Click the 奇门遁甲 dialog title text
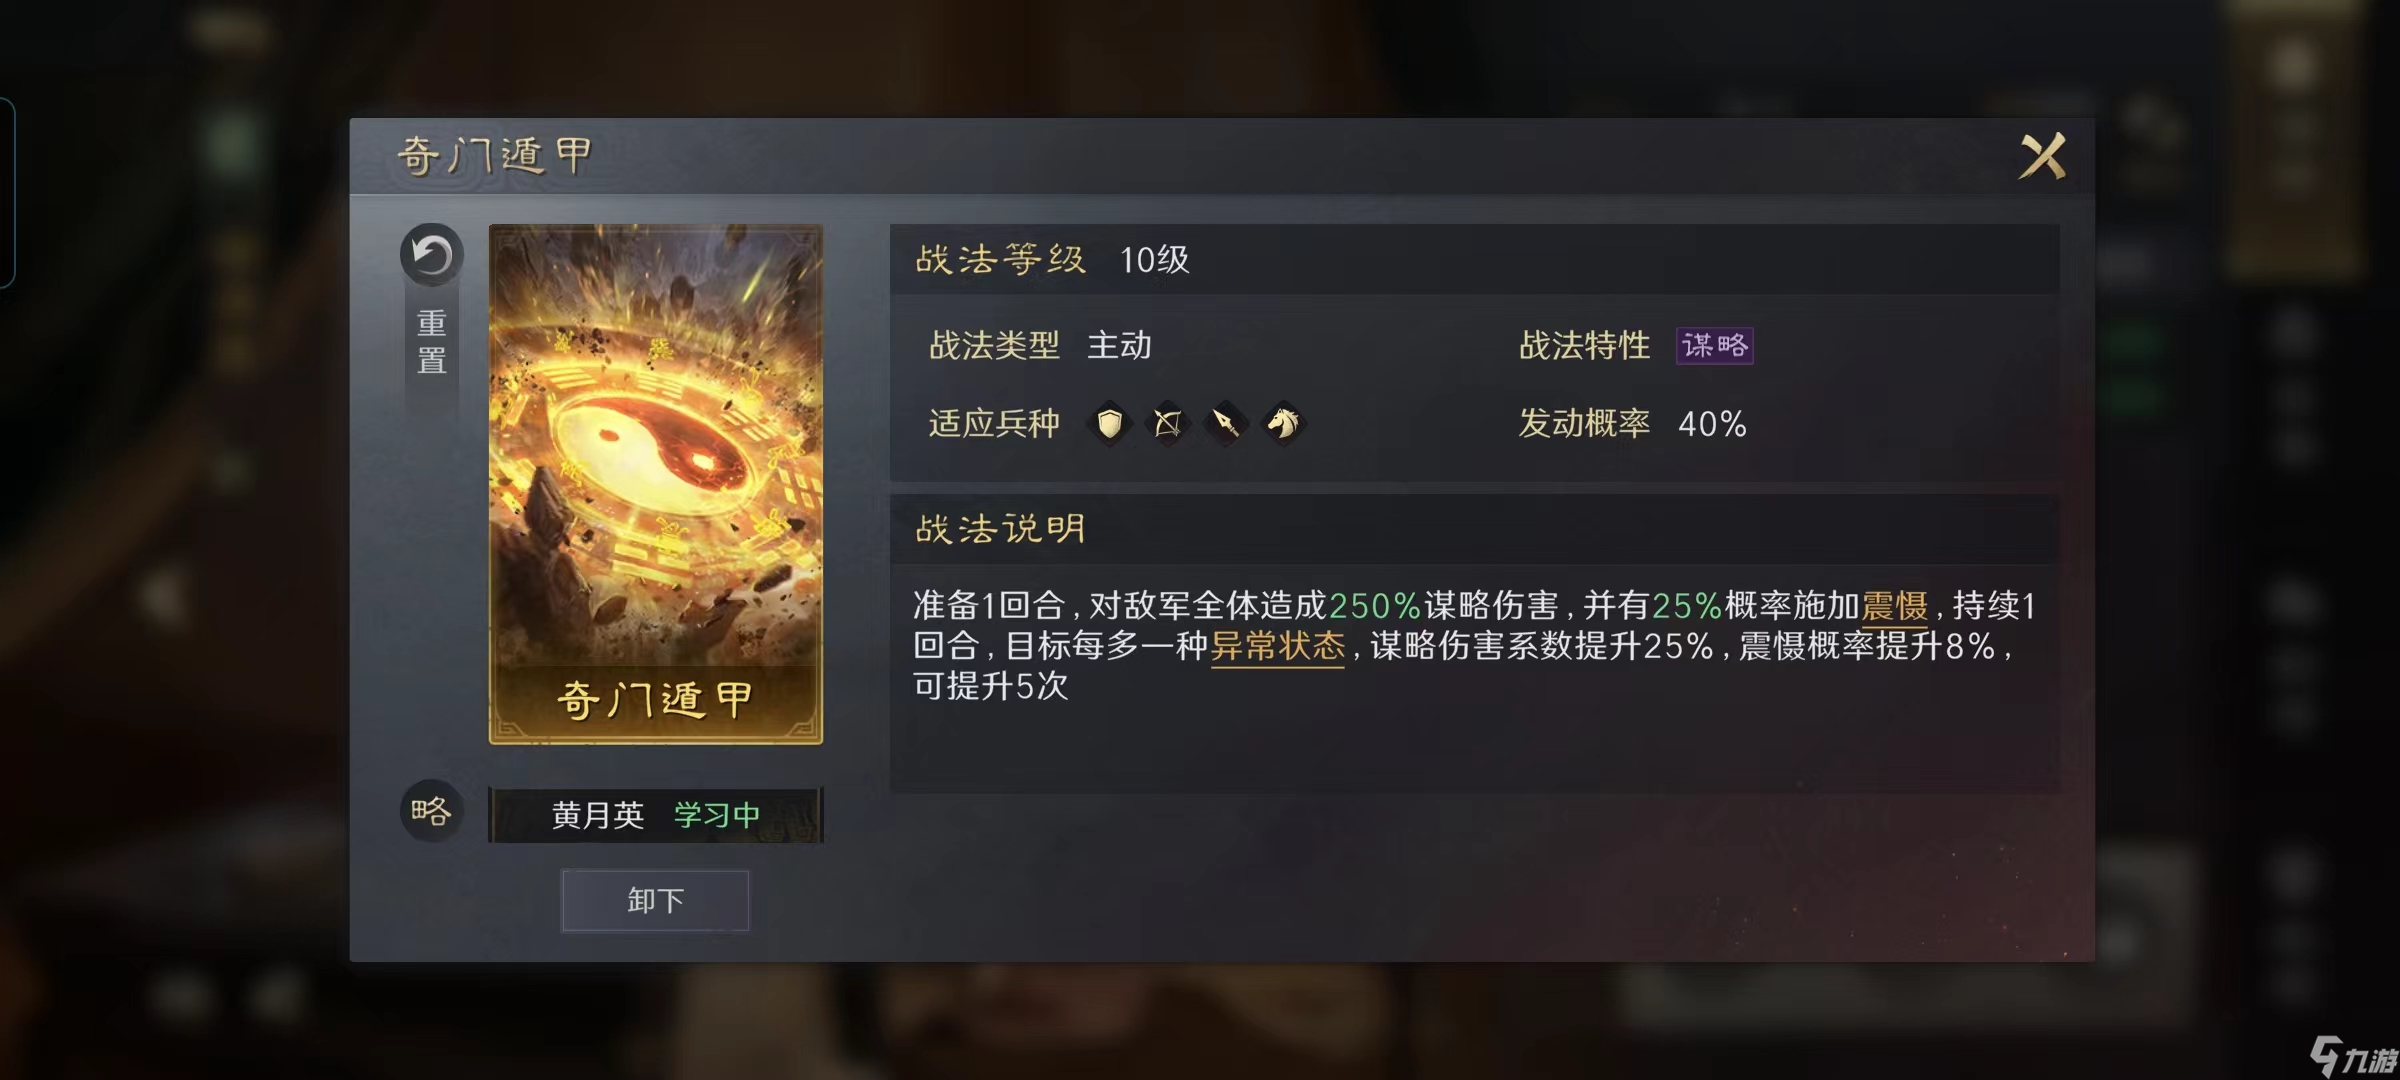The height and width of the screenshot is (1080, 2400). point(495,157)
